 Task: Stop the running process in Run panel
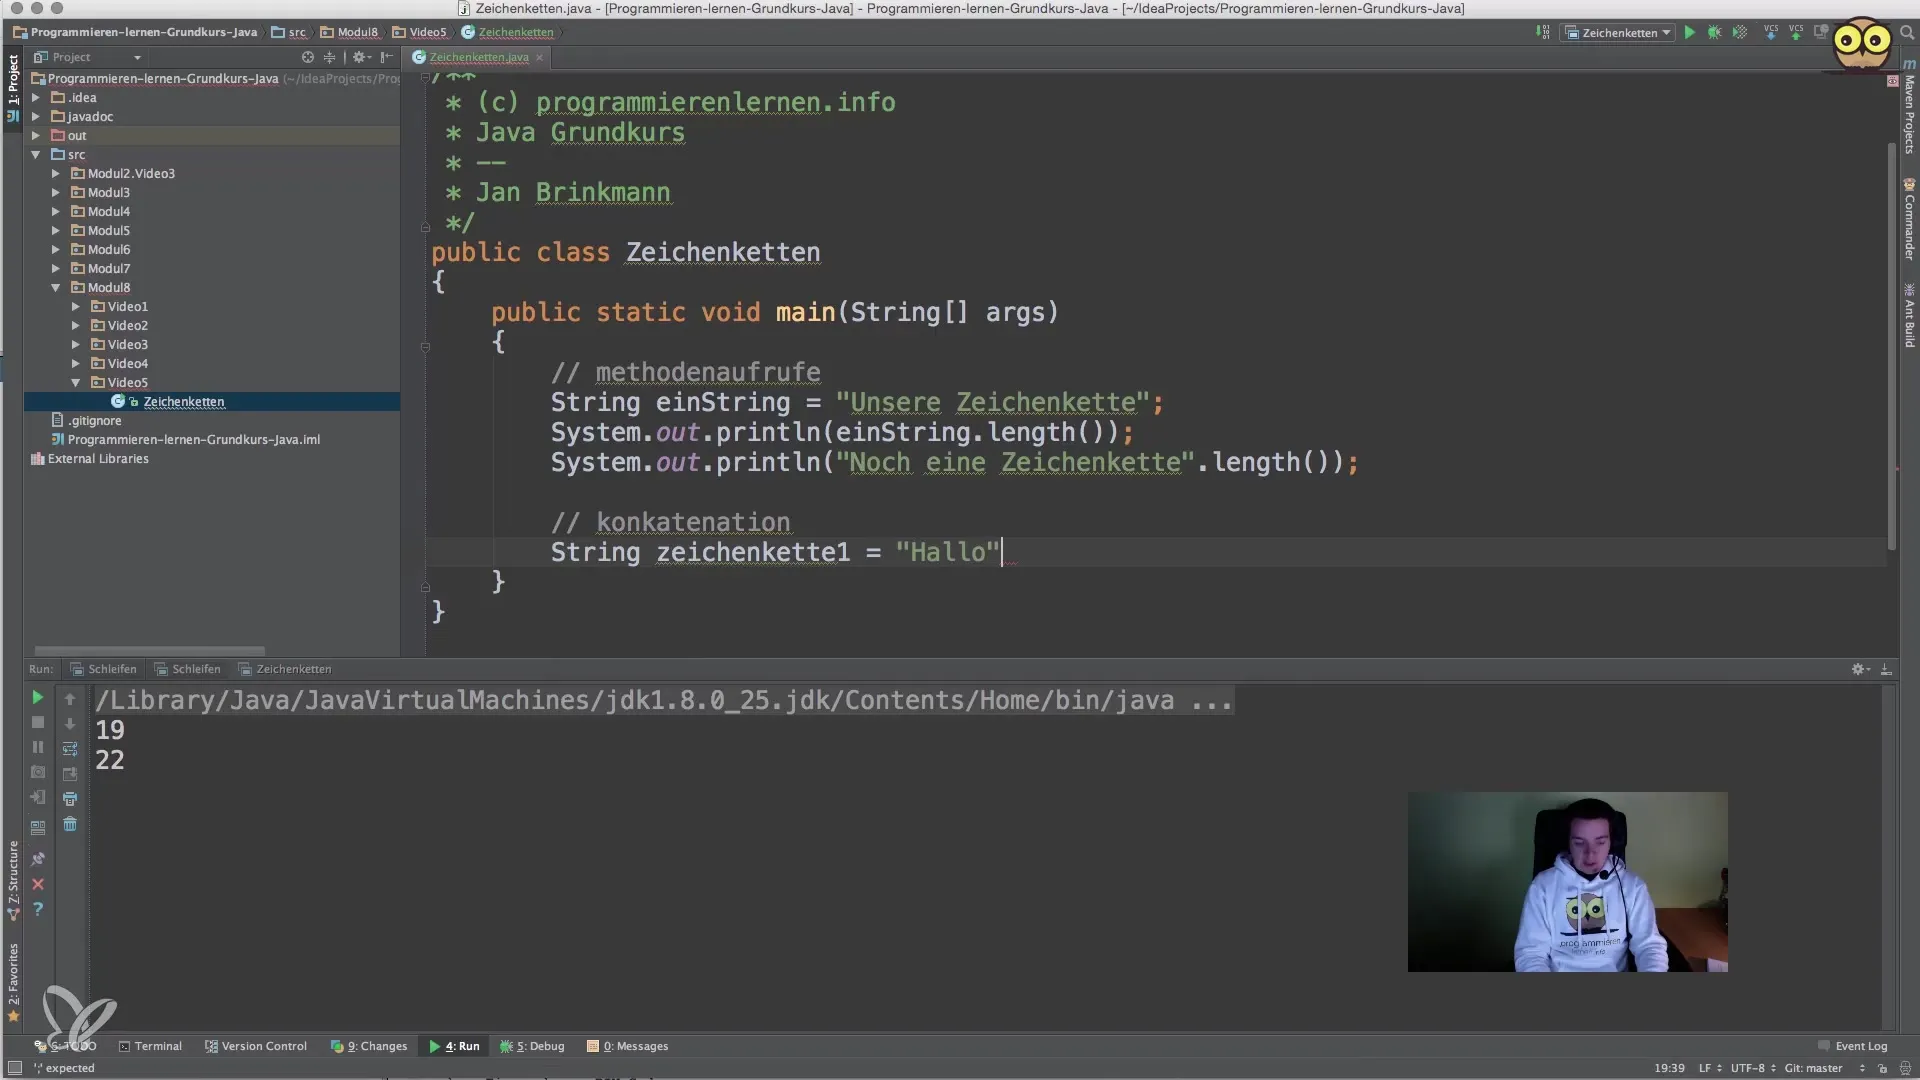[38, 722]
